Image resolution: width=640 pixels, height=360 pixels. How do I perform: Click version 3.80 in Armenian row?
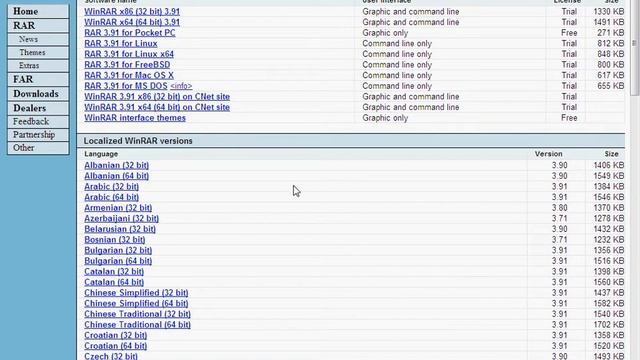click(x=560, y=208)
